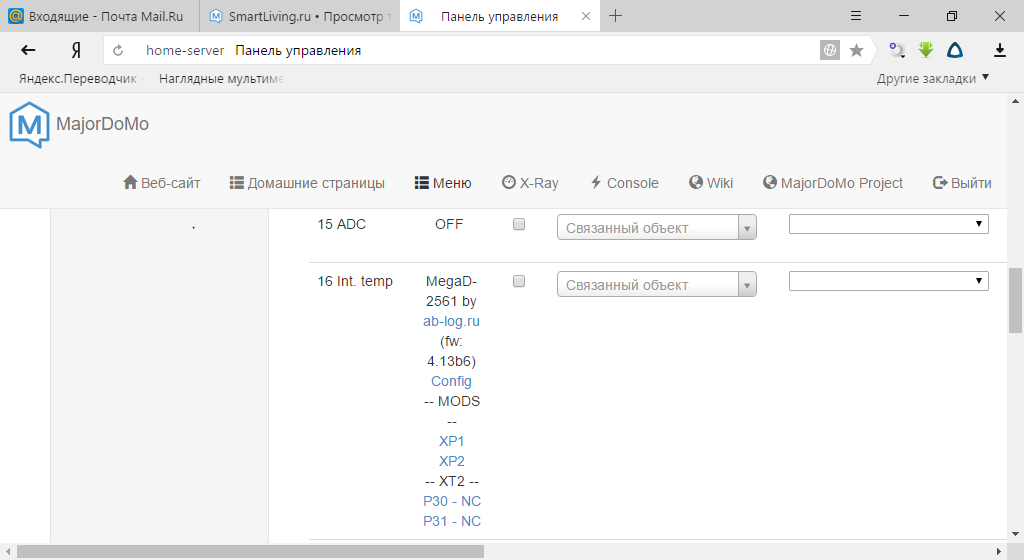Click the scroll right arrow
Screen dimensions: 1024x560
click(x=999, y=552)
